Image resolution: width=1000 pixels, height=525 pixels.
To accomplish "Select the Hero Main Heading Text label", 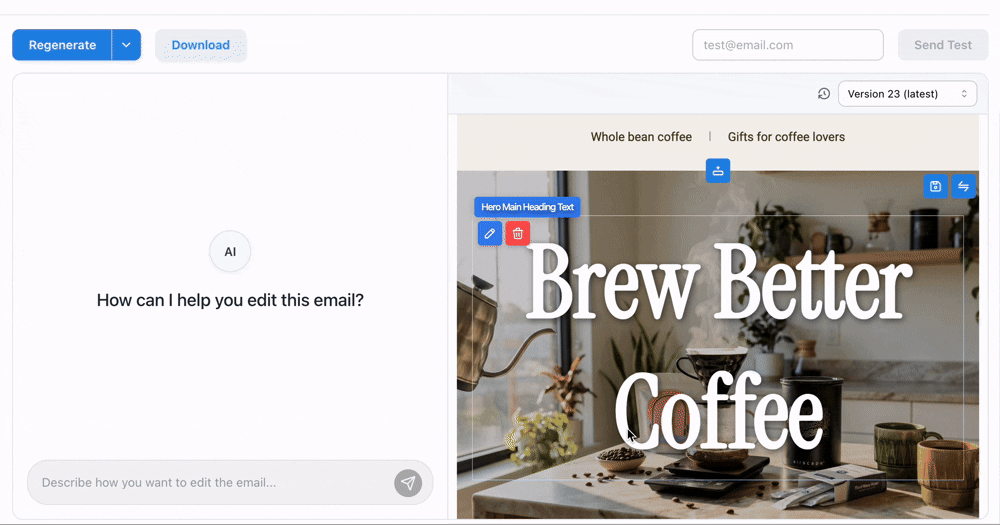I will 527,207.
